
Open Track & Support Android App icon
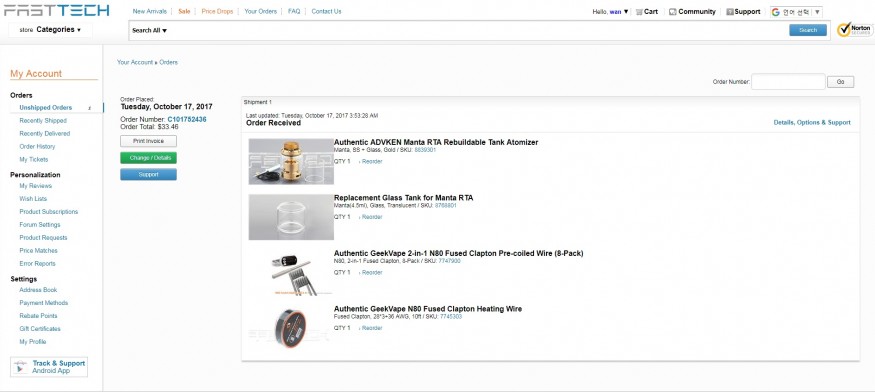coord(20,367)
